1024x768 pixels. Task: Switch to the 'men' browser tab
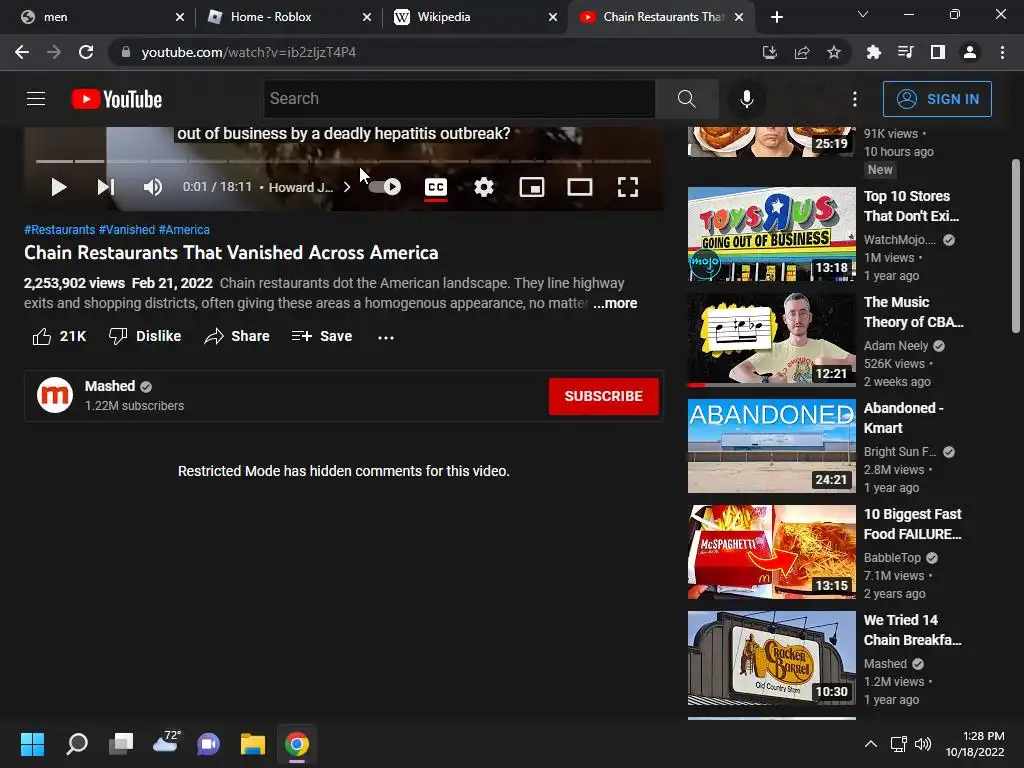(98, 17)
